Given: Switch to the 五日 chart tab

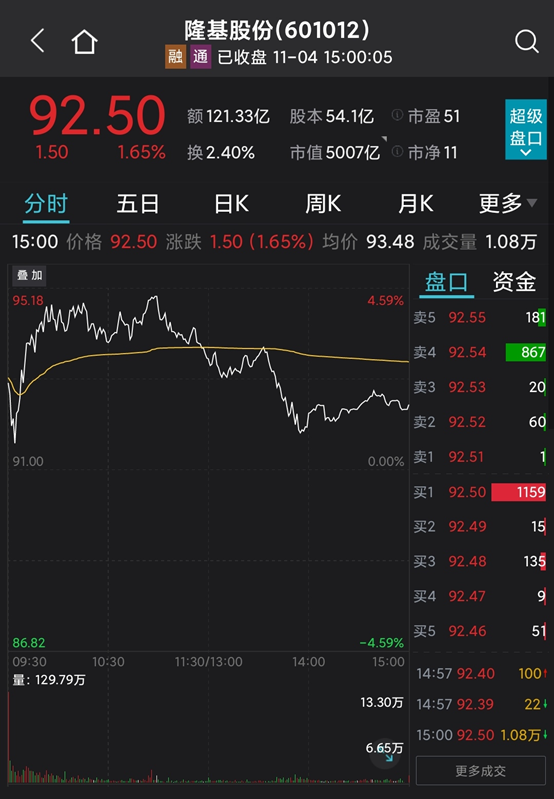Looking at the screenshot, I should (138, 204).
